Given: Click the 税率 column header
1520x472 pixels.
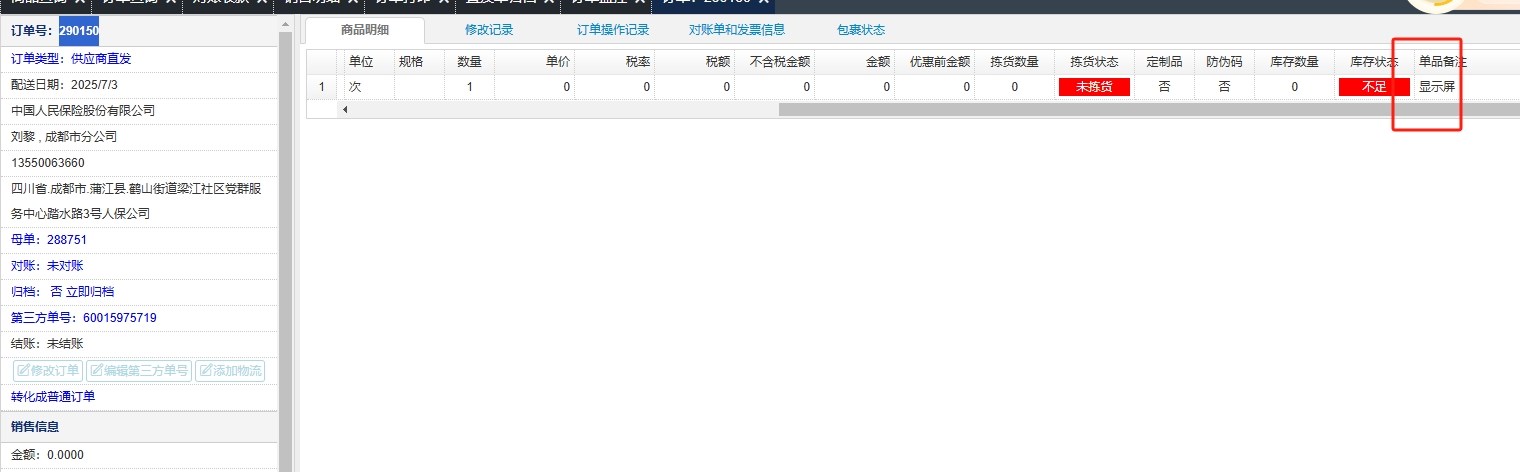Looking at the screenshot, I should pos(615,62).
